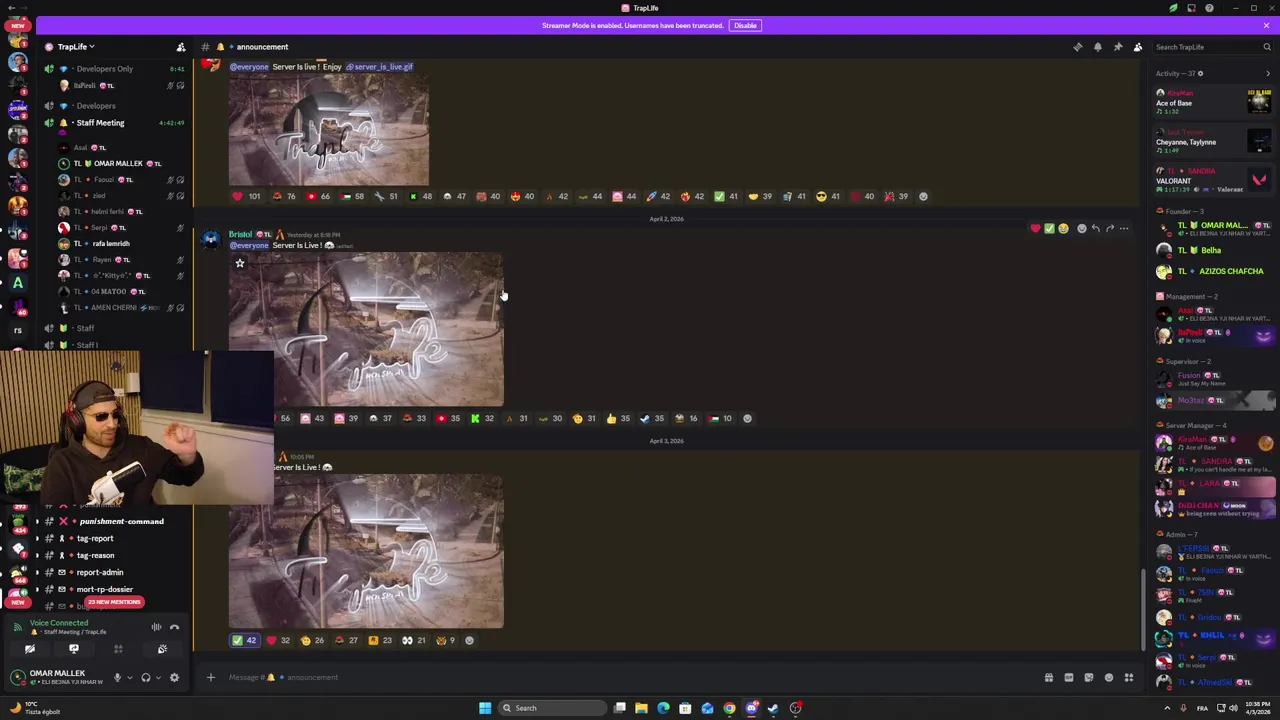Open Windows Start menu
The image size is (1280, 720).
485,708
